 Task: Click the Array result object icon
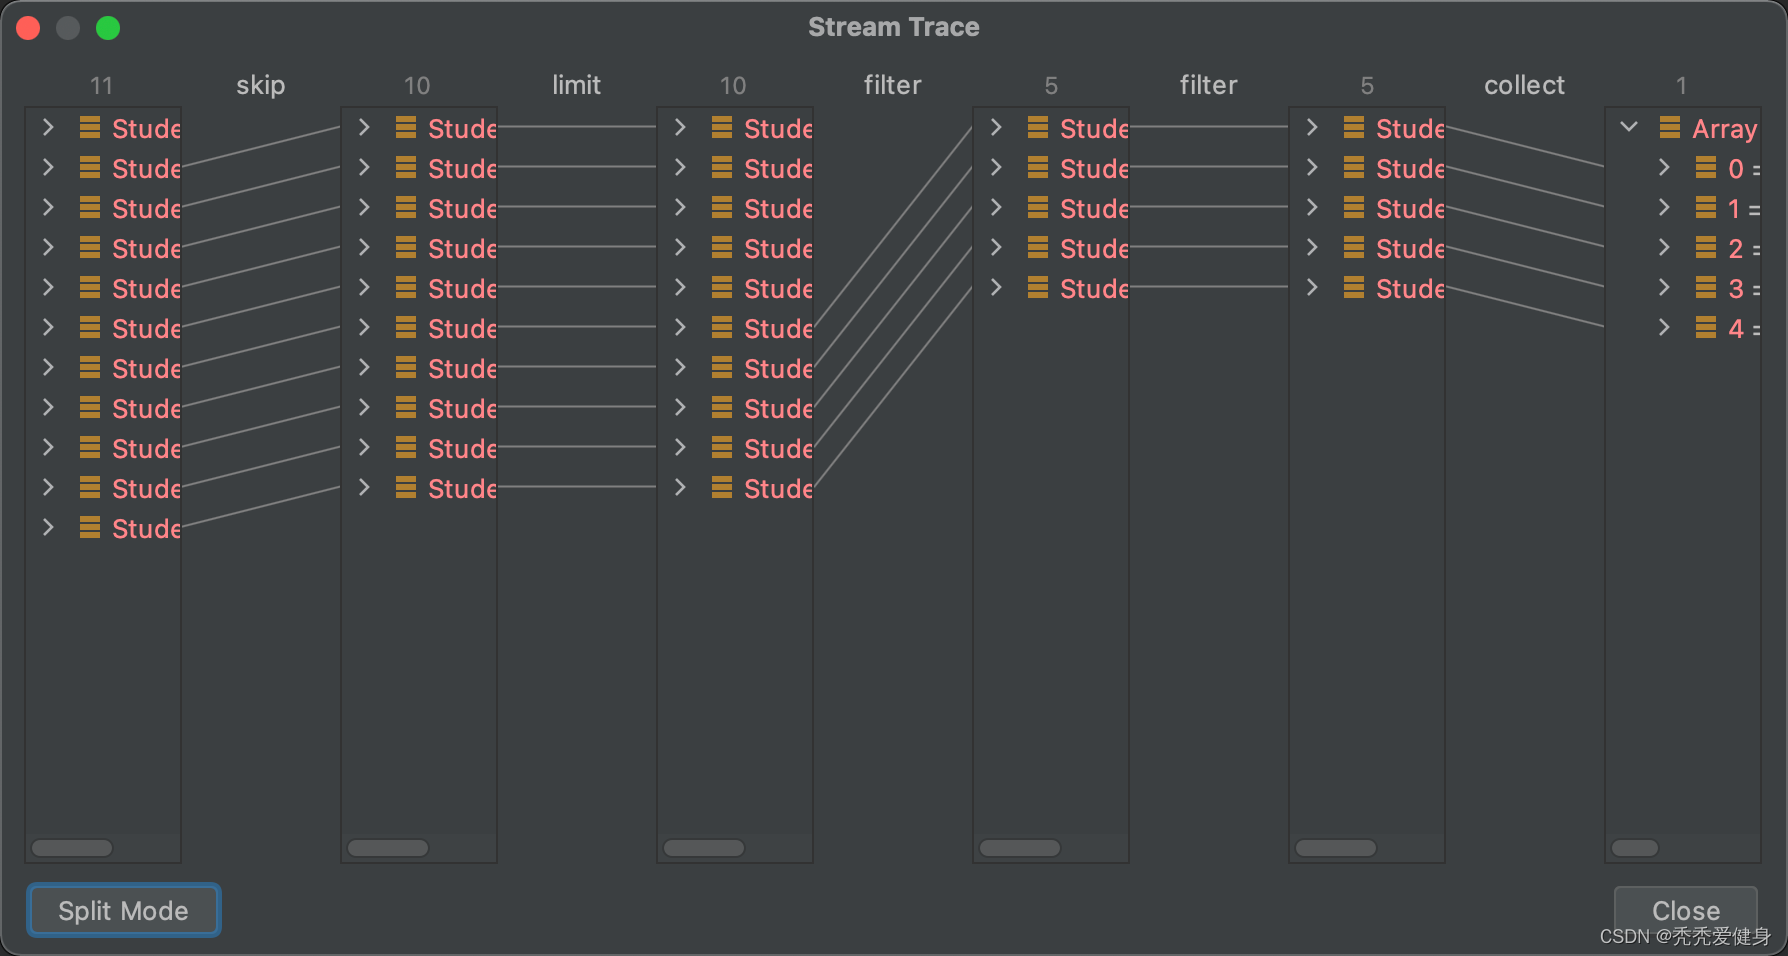1669,128
